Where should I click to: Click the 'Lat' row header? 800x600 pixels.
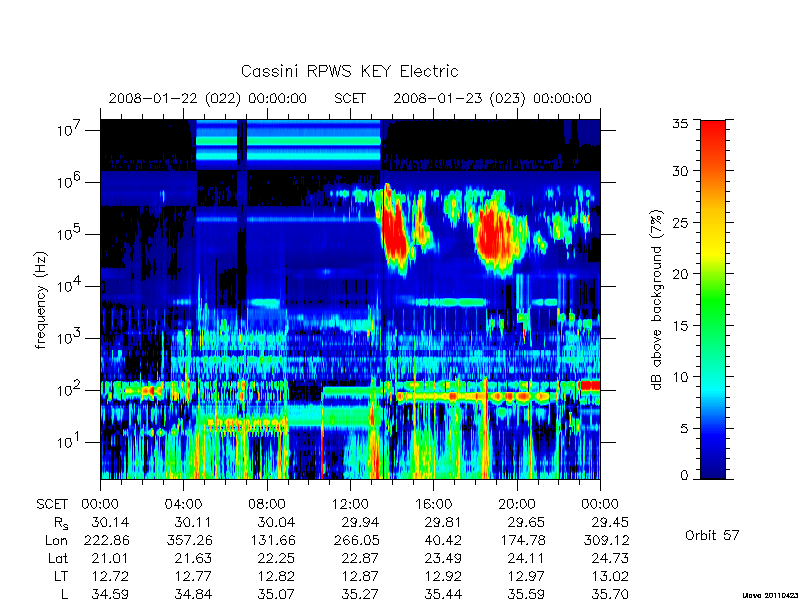click(58, 558)
